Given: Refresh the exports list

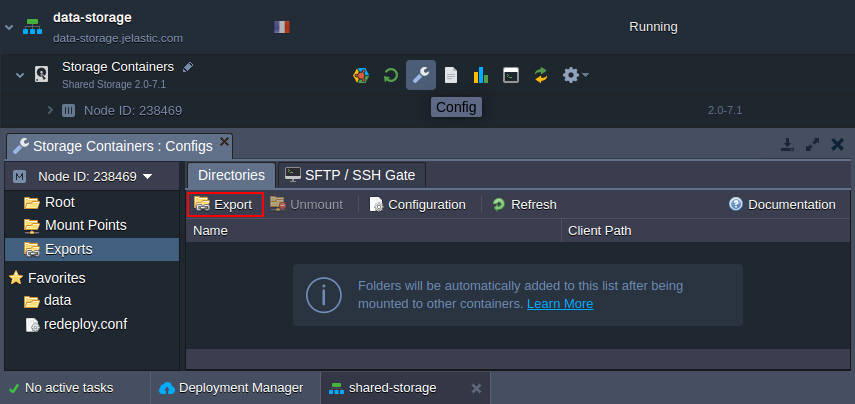Looking at the screenshot, I should click(525, 204).
